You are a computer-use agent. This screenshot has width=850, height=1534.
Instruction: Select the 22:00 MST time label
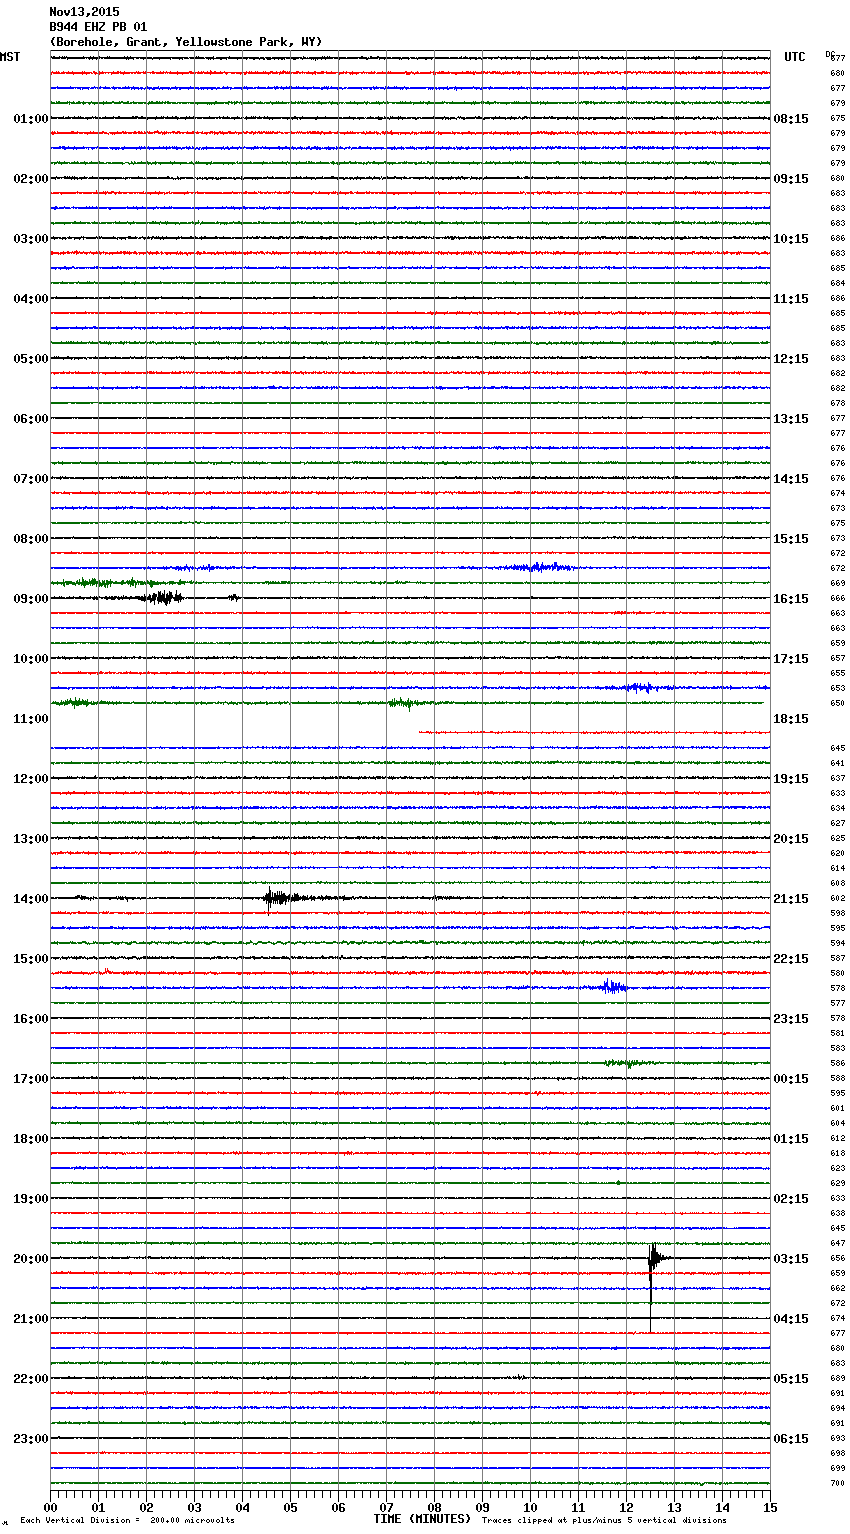[31, 1379]
